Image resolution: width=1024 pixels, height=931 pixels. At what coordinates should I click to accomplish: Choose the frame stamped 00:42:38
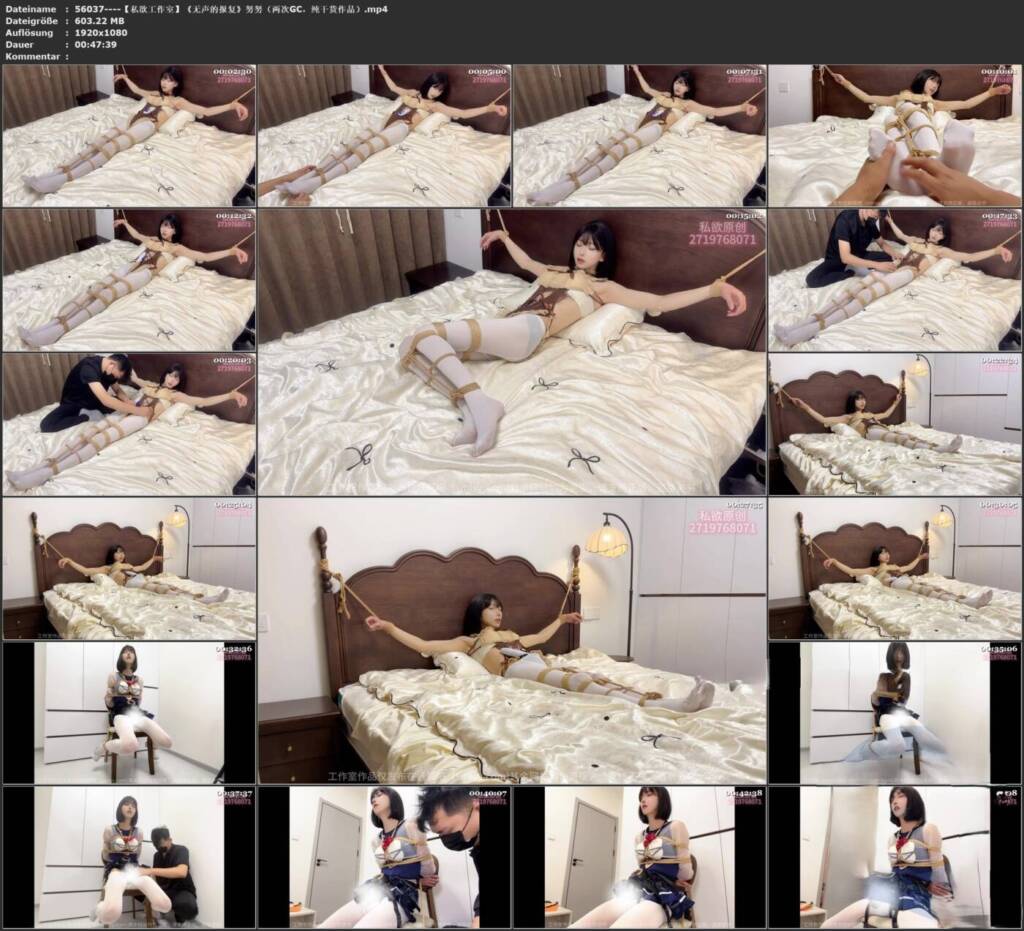(639, 857)
